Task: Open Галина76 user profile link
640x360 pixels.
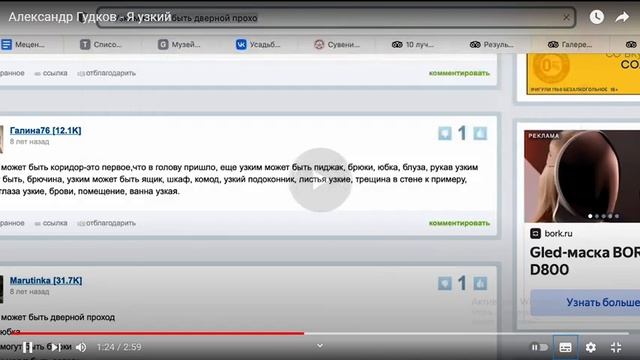Action: [x=45, y=131]
